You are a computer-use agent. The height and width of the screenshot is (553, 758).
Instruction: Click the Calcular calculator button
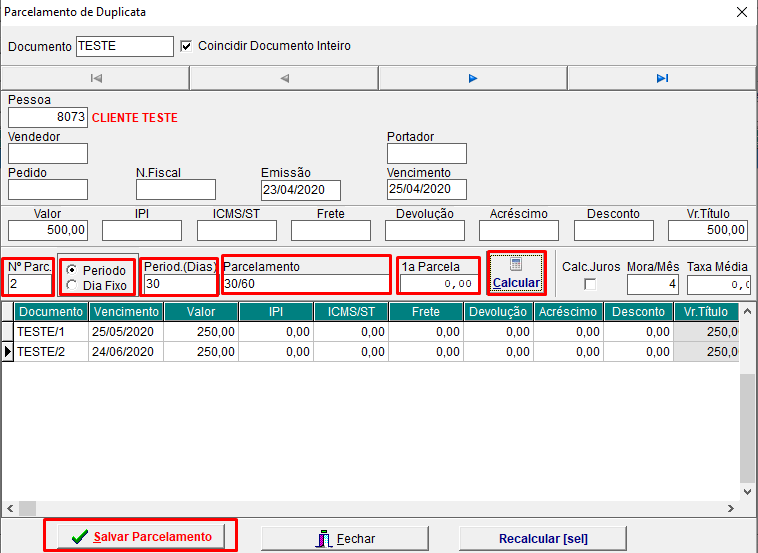coord(516,274)
